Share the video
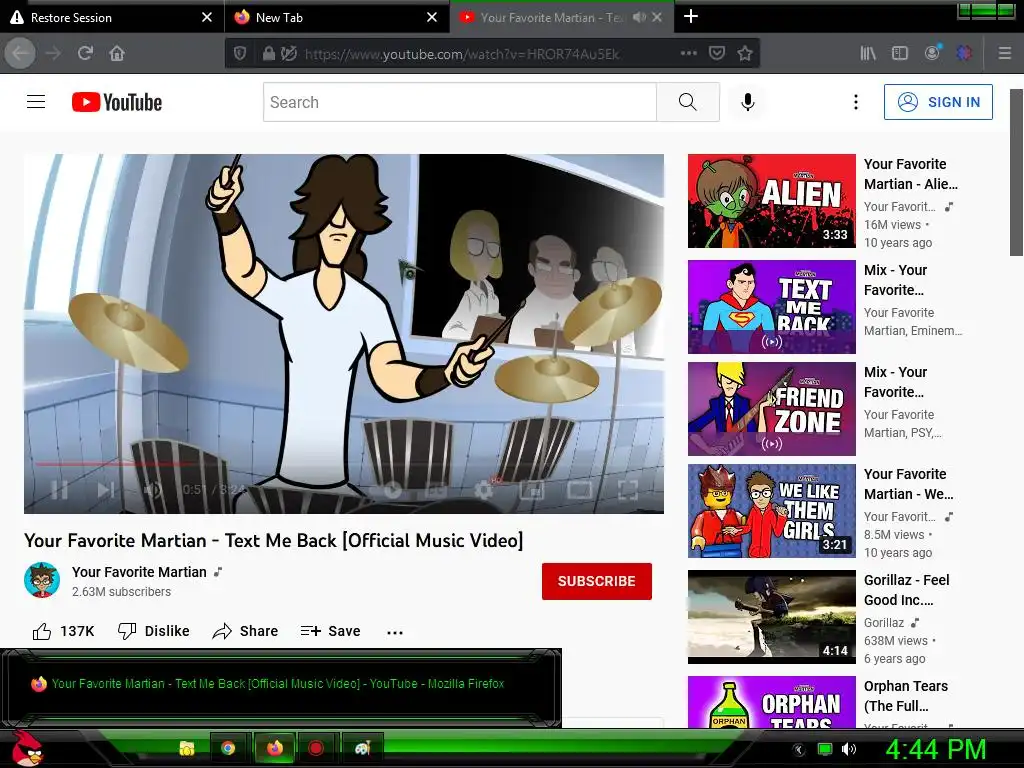The width and height of the screenshot is (1024, 768). [246, 631]
